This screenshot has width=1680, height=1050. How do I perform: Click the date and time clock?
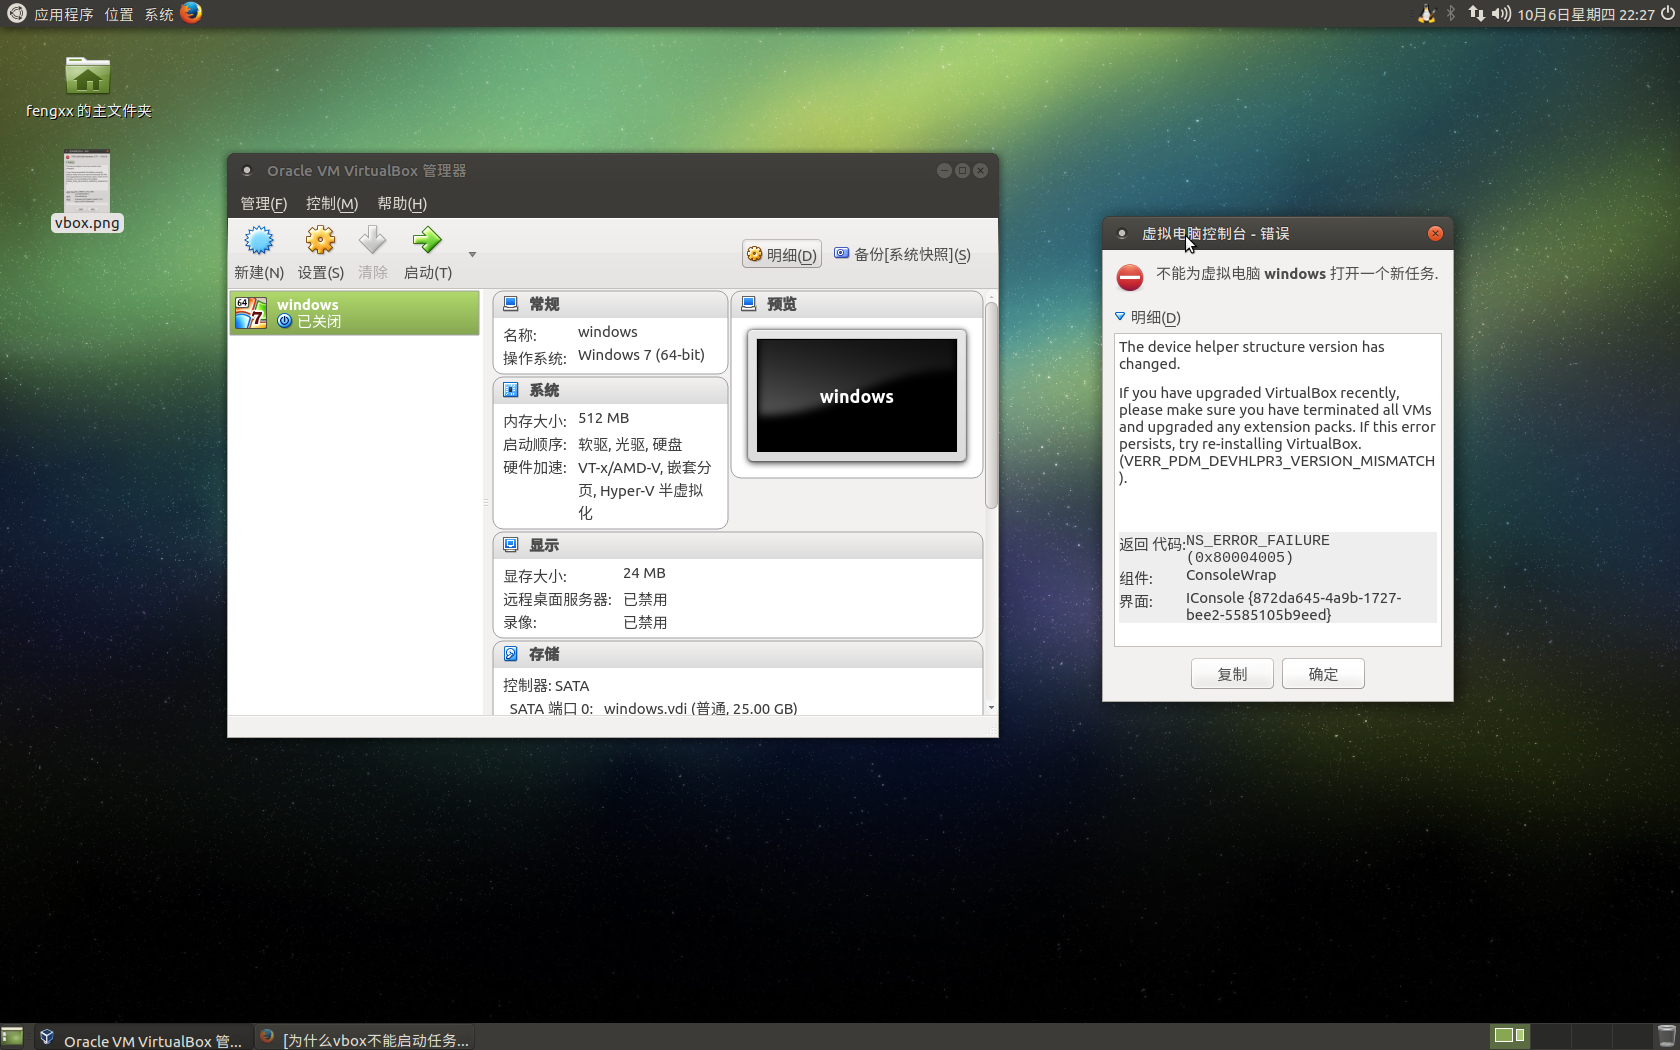[x=1585, y=14]
